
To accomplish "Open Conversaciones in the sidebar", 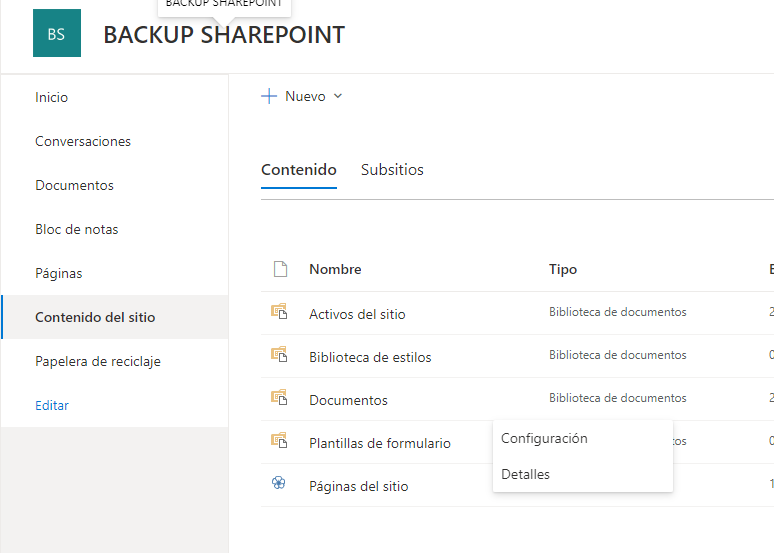I will (83, 141).
